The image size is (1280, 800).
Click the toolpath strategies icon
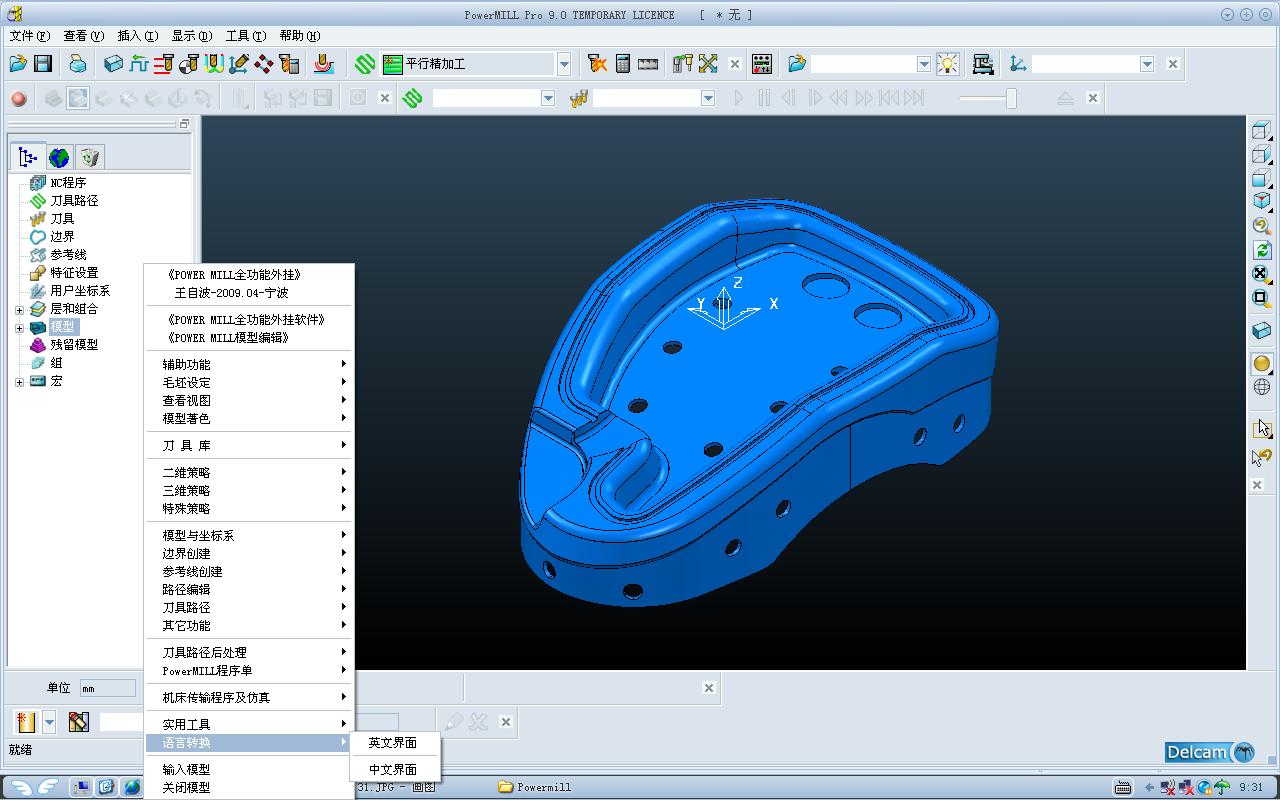coord(324,64)
